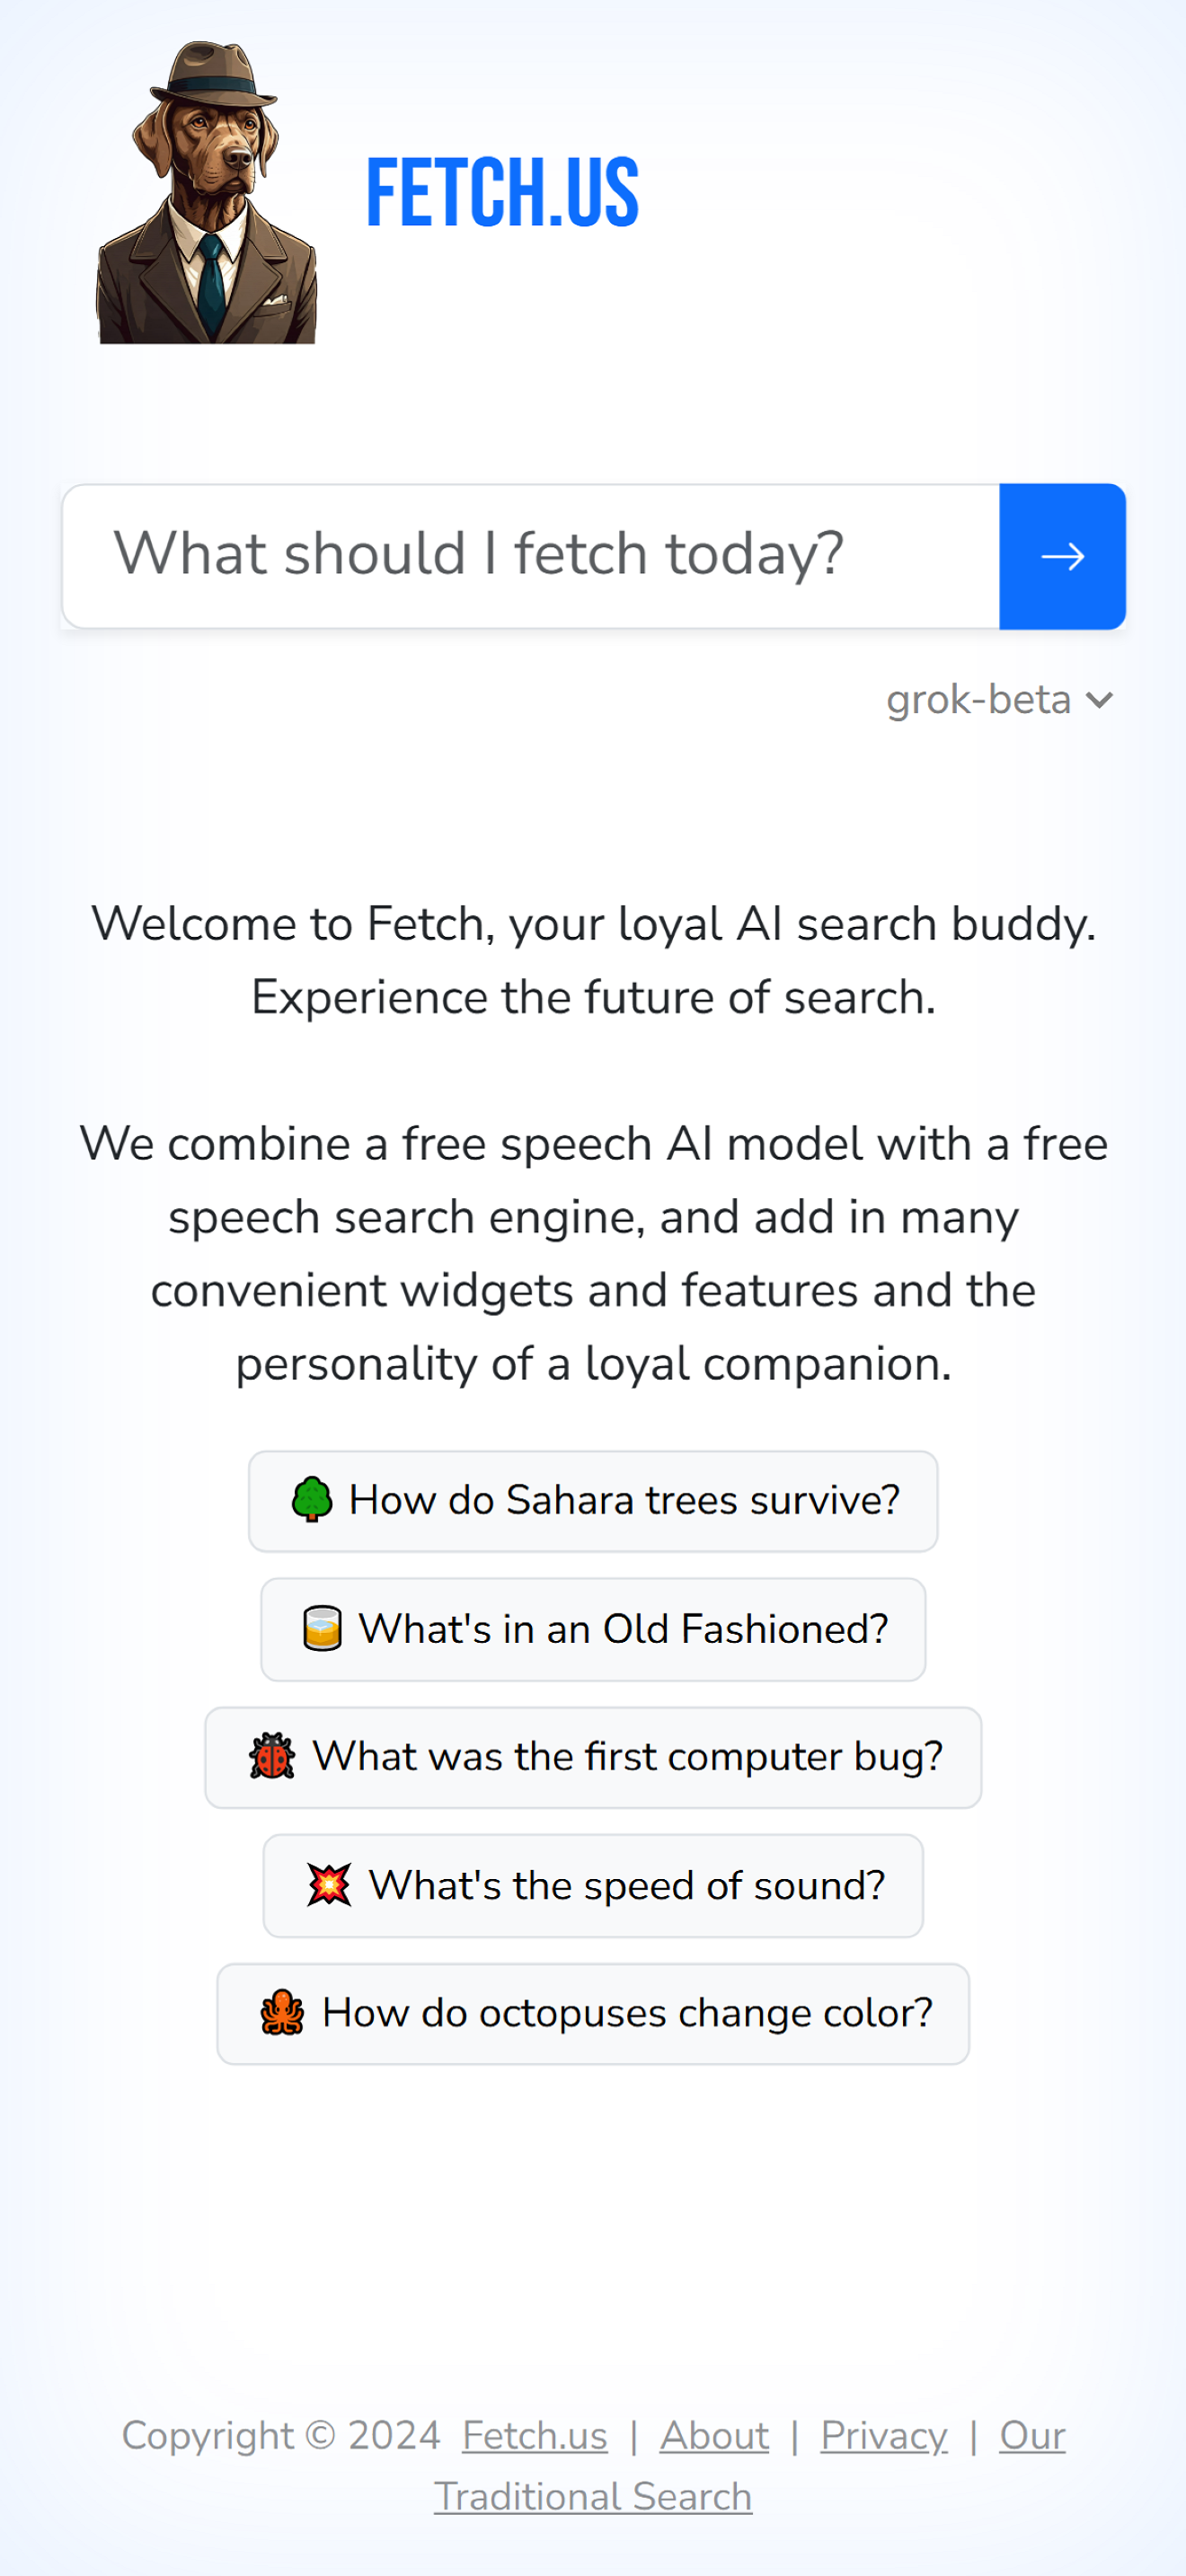
Task: Click the whiskey glass emoji icon
Action: [322, 1629]
